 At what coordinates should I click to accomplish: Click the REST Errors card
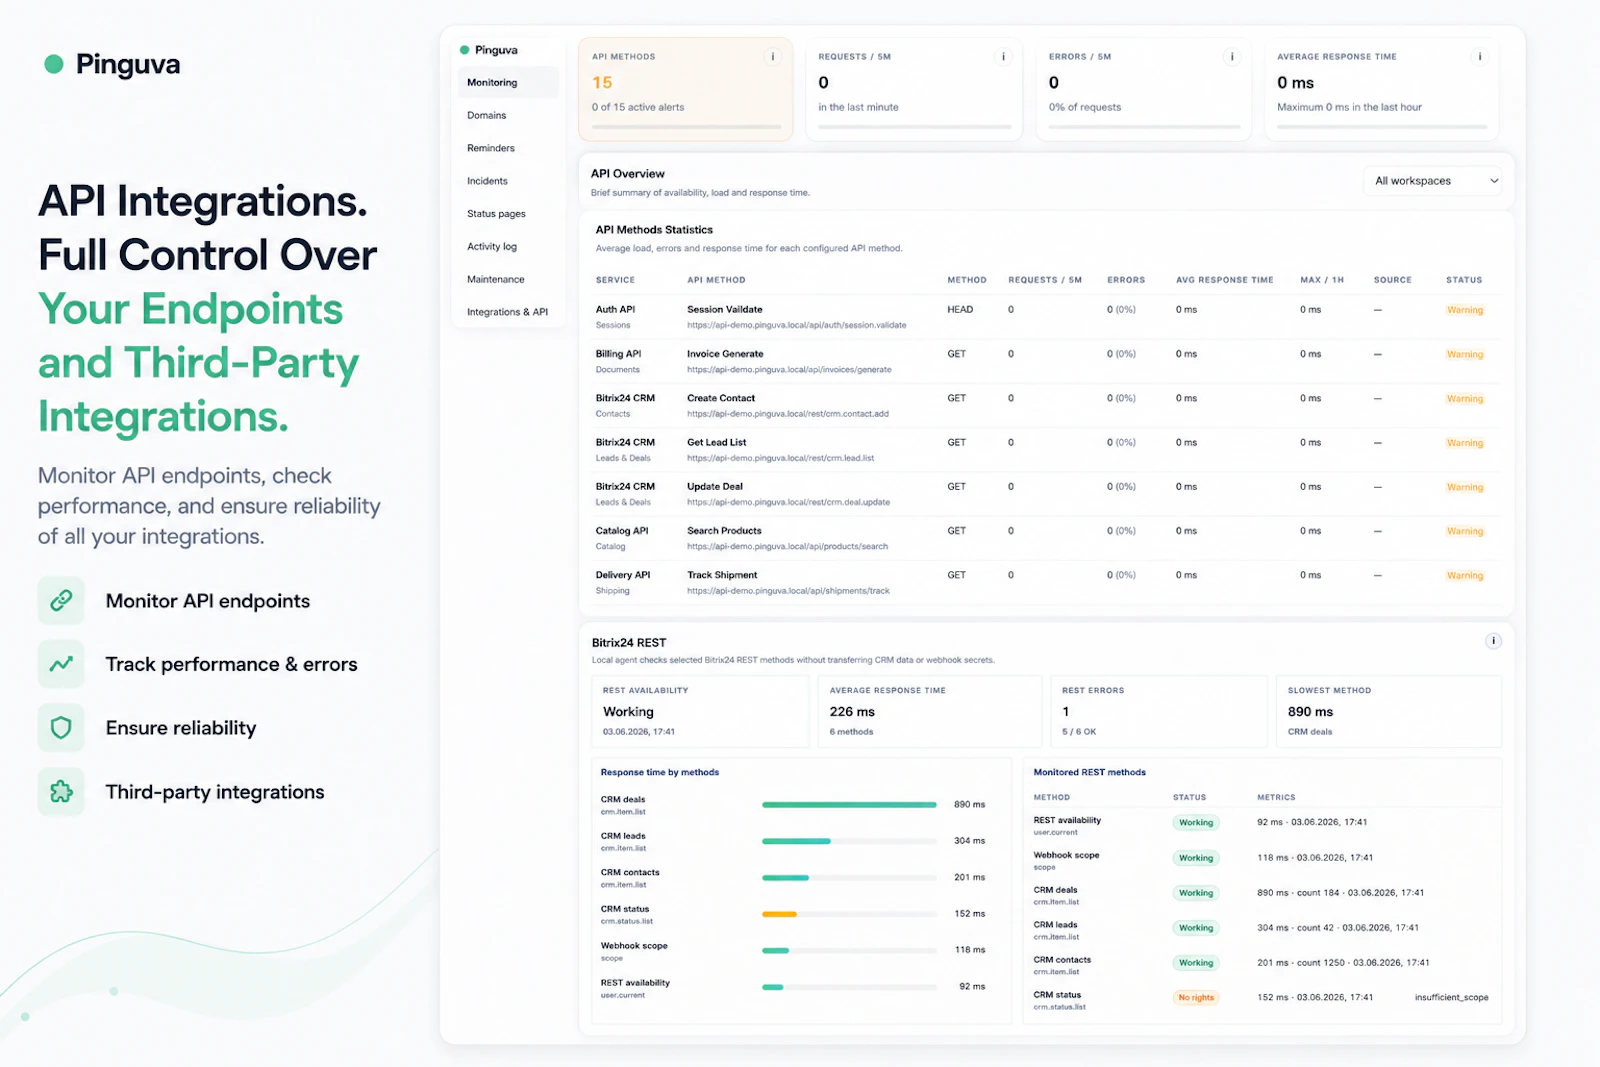(x=1159, y=711)
